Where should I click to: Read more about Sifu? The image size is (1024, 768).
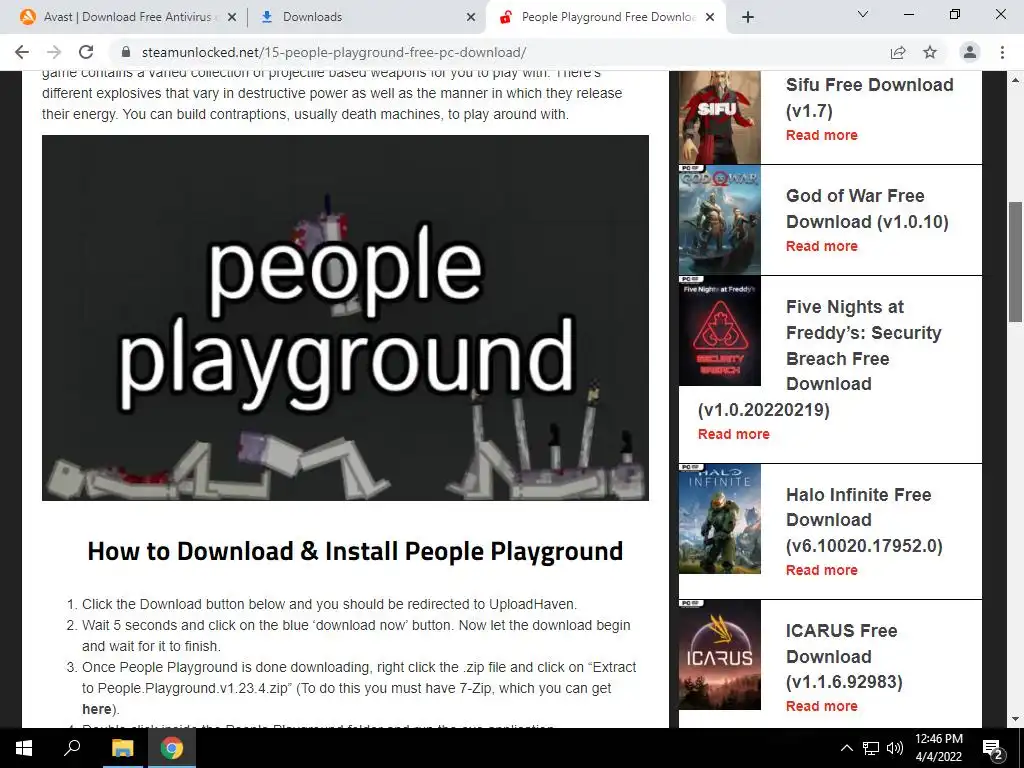[x=822, y=135]
